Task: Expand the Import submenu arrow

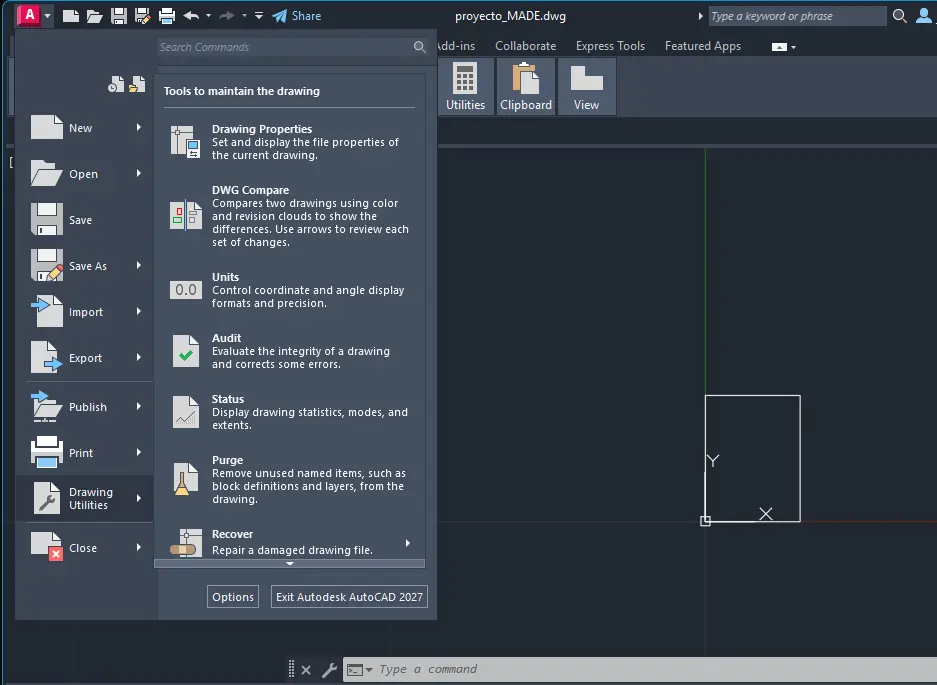Action: pyautogui.click(x=139, y=311)
